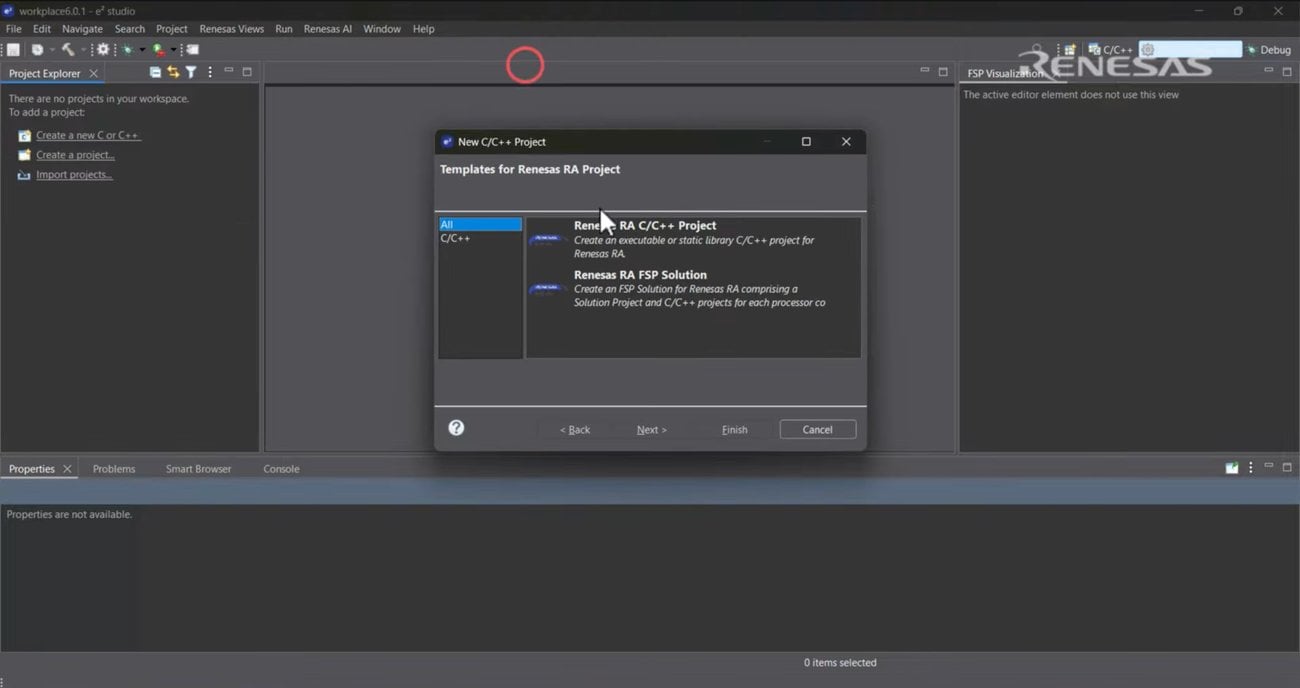Open the Navigate menu
This screenshot has height=688, width=1300.
[x=82, y=29]
